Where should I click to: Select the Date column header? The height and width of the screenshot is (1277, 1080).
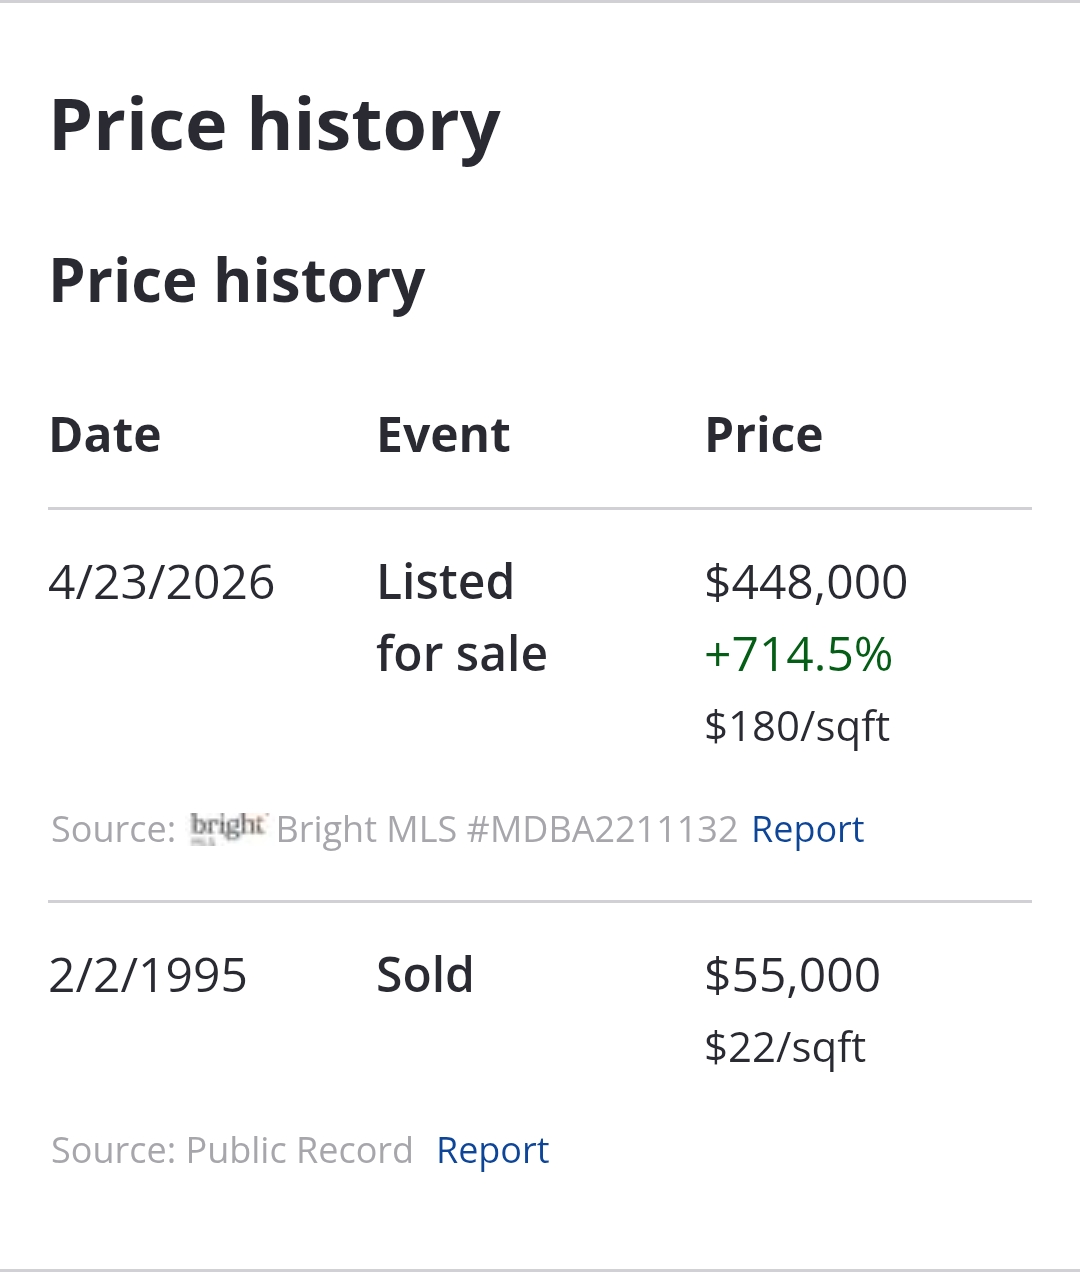[x=105, y=435]
